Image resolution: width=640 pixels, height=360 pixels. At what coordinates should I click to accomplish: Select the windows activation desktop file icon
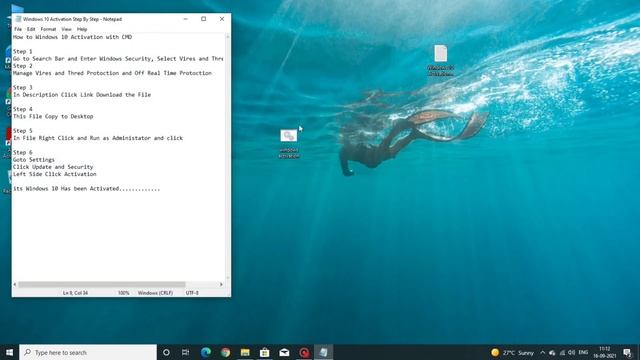[289, 143]
